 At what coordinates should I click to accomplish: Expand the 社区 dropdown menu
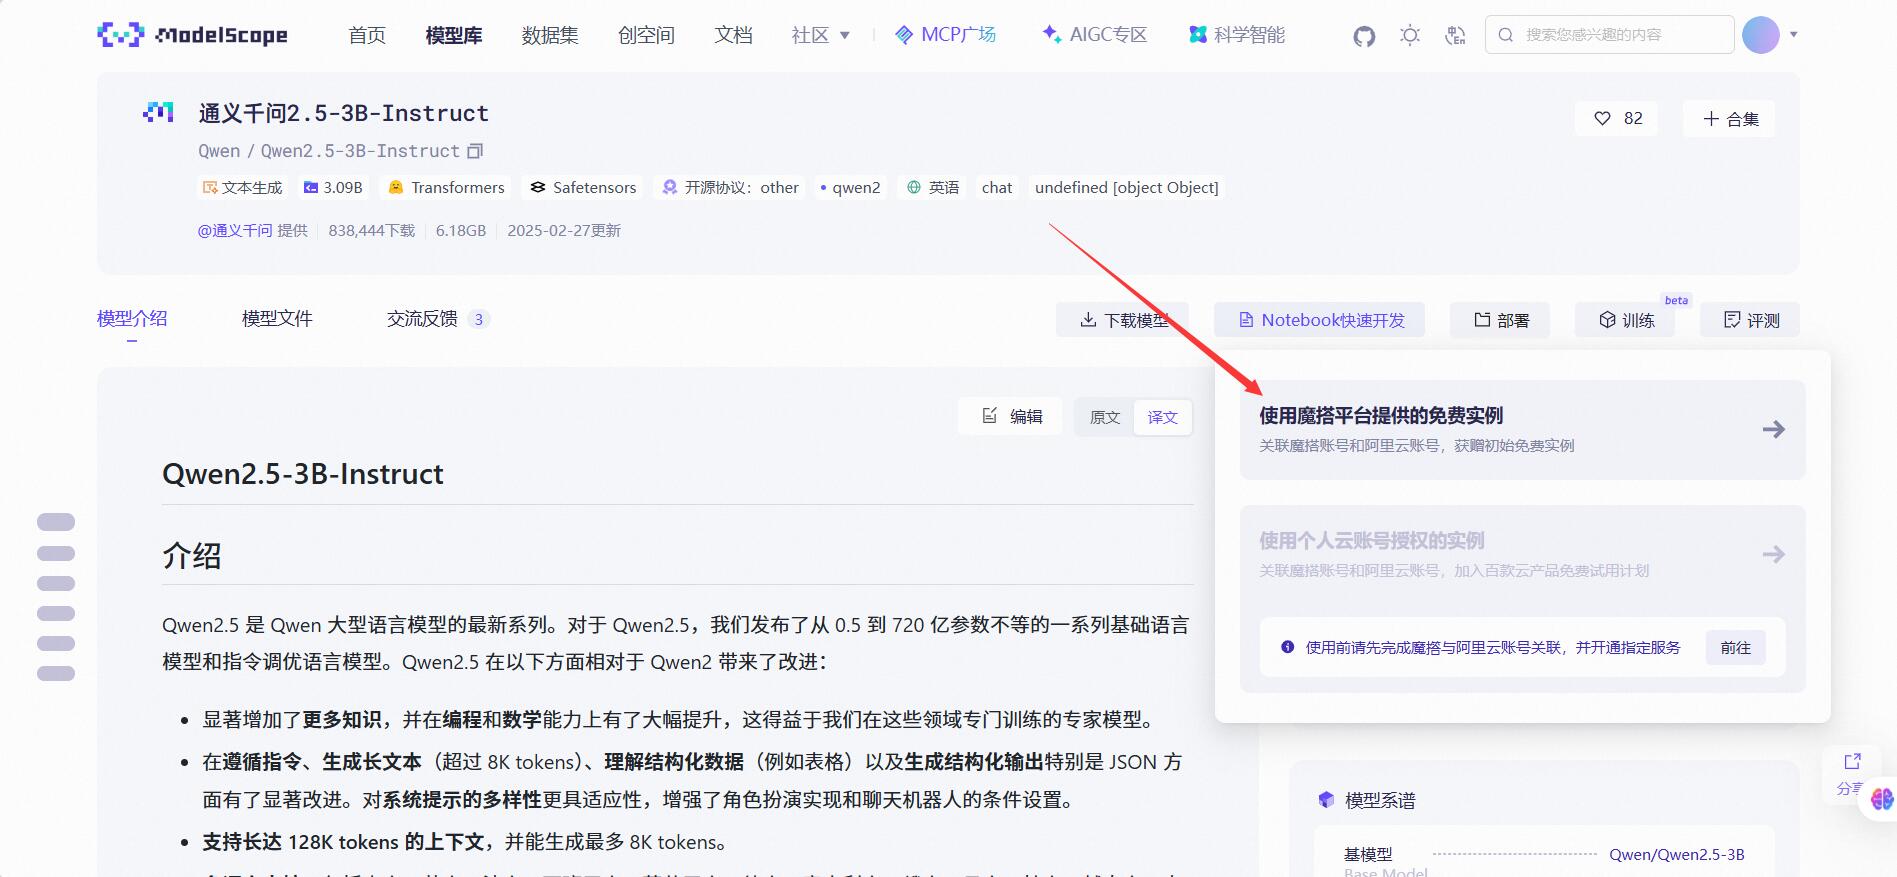click(820, 35)
